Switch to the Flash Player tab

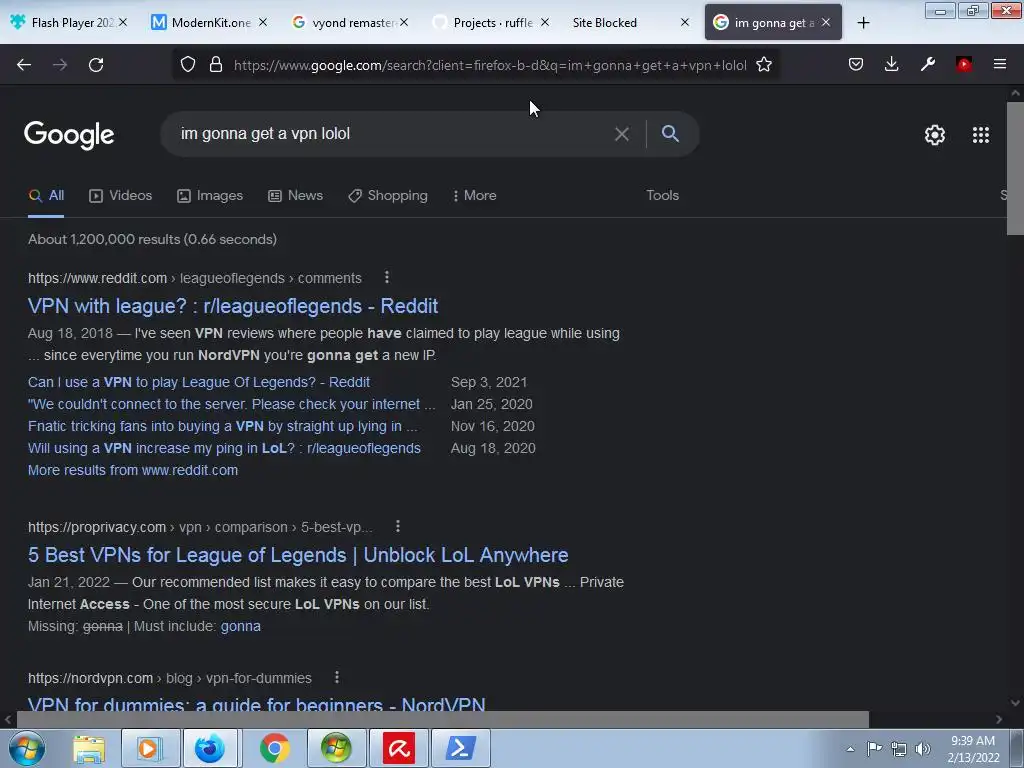[x=67, y=22]
